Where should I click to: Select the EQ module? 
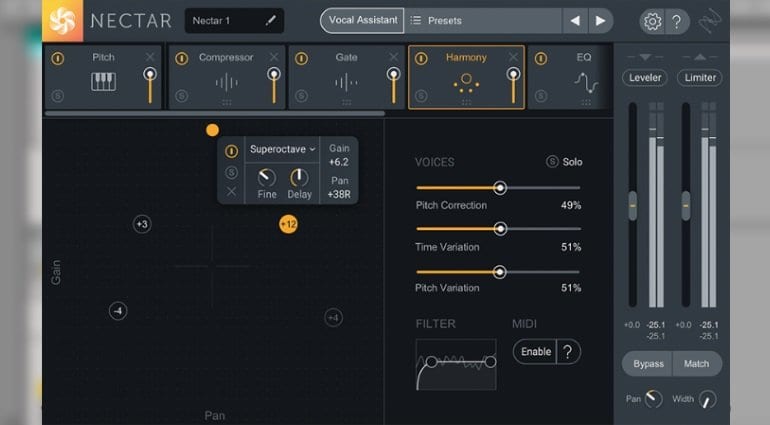point(570,77)
